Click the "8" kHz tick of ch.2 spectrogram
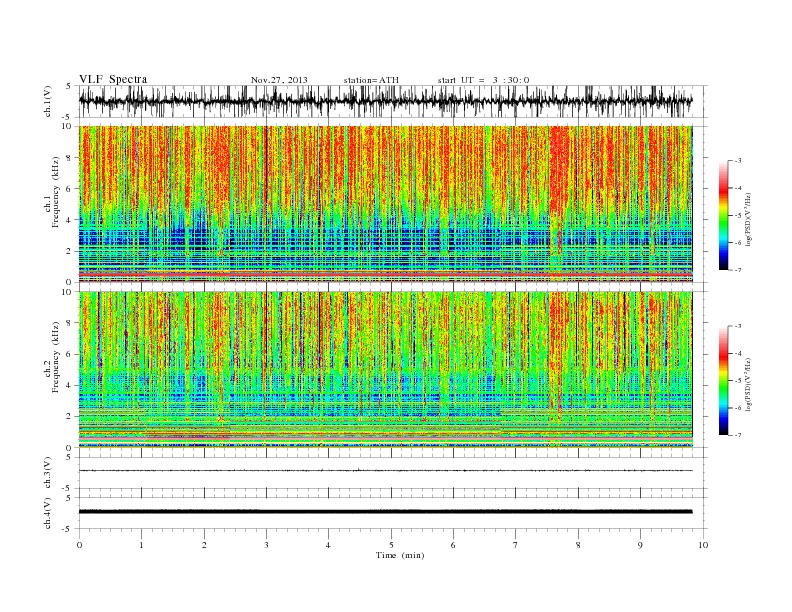This screenshot has width=792, height=612. (69, 323)
